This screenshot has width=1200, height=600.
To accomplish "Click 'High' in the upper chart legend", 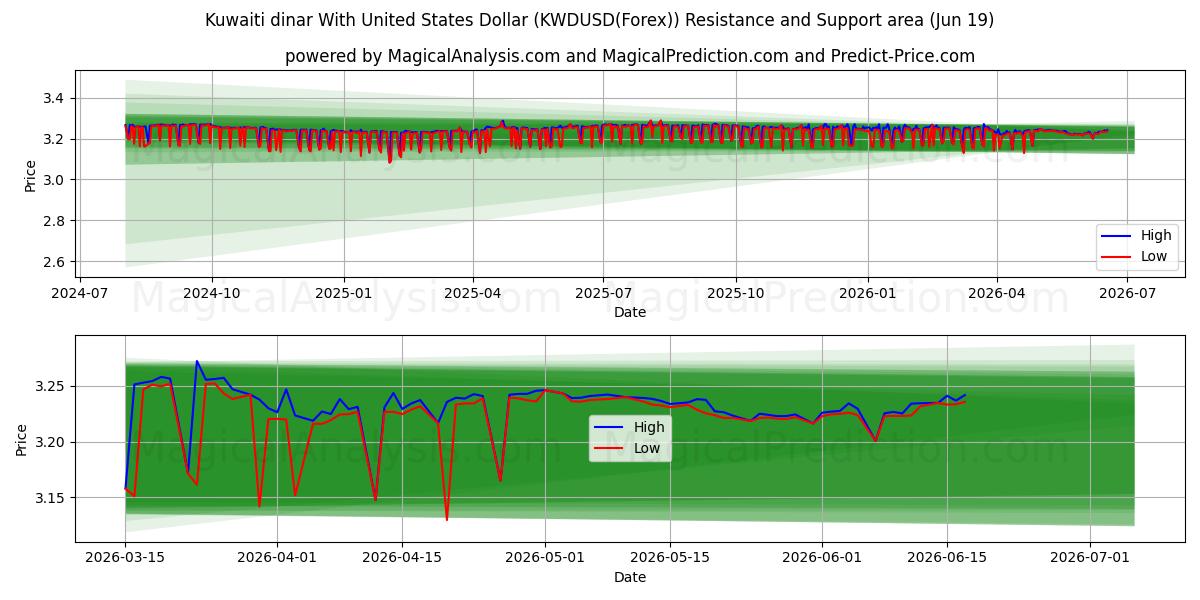I will tap(1156, 236).
